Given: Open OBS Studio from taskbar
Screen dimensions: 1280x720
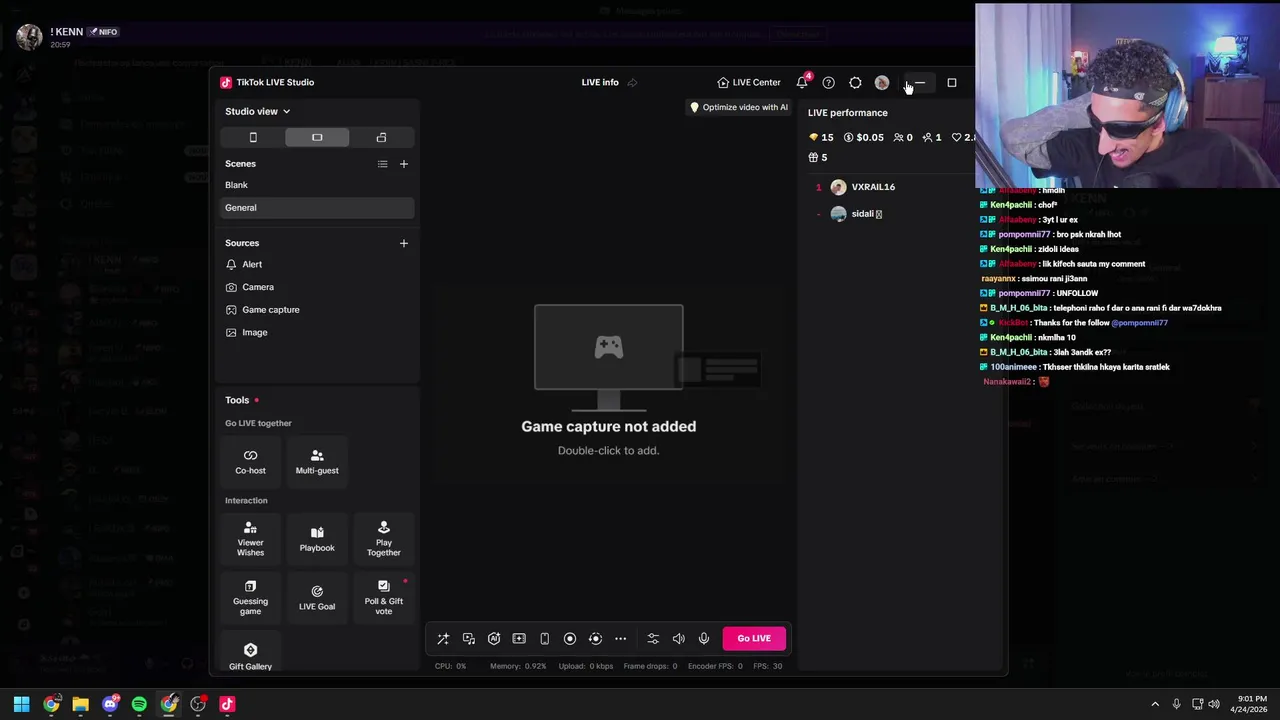Looking at the screenshot, I should [x=198, y=704].
